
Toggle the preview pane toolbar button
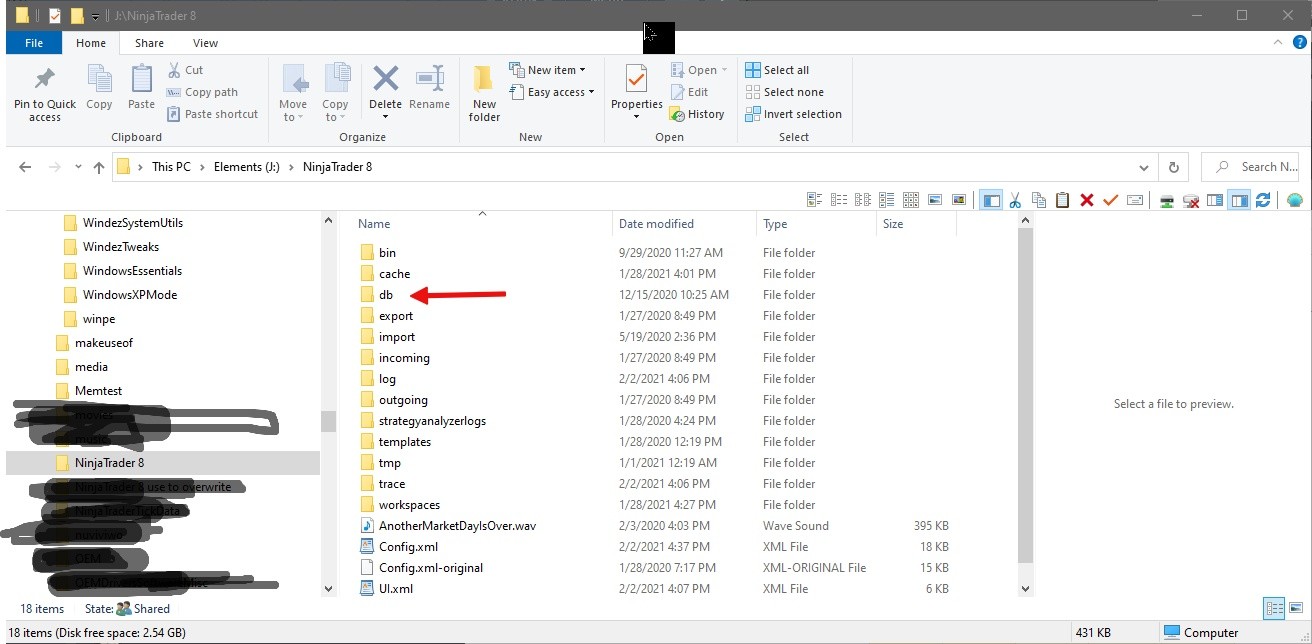[x=1239, y=200]
